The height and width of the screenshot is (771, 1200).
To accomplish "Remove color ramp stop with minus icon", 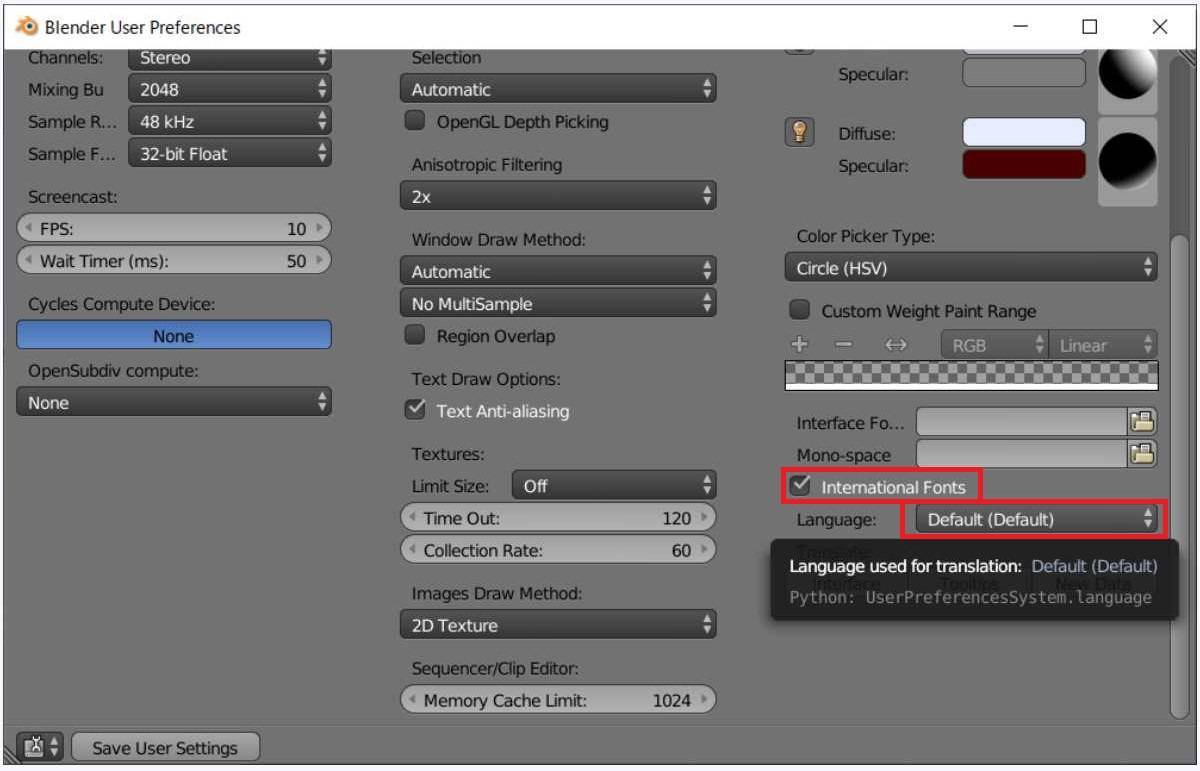I will [x=844, y=345].
